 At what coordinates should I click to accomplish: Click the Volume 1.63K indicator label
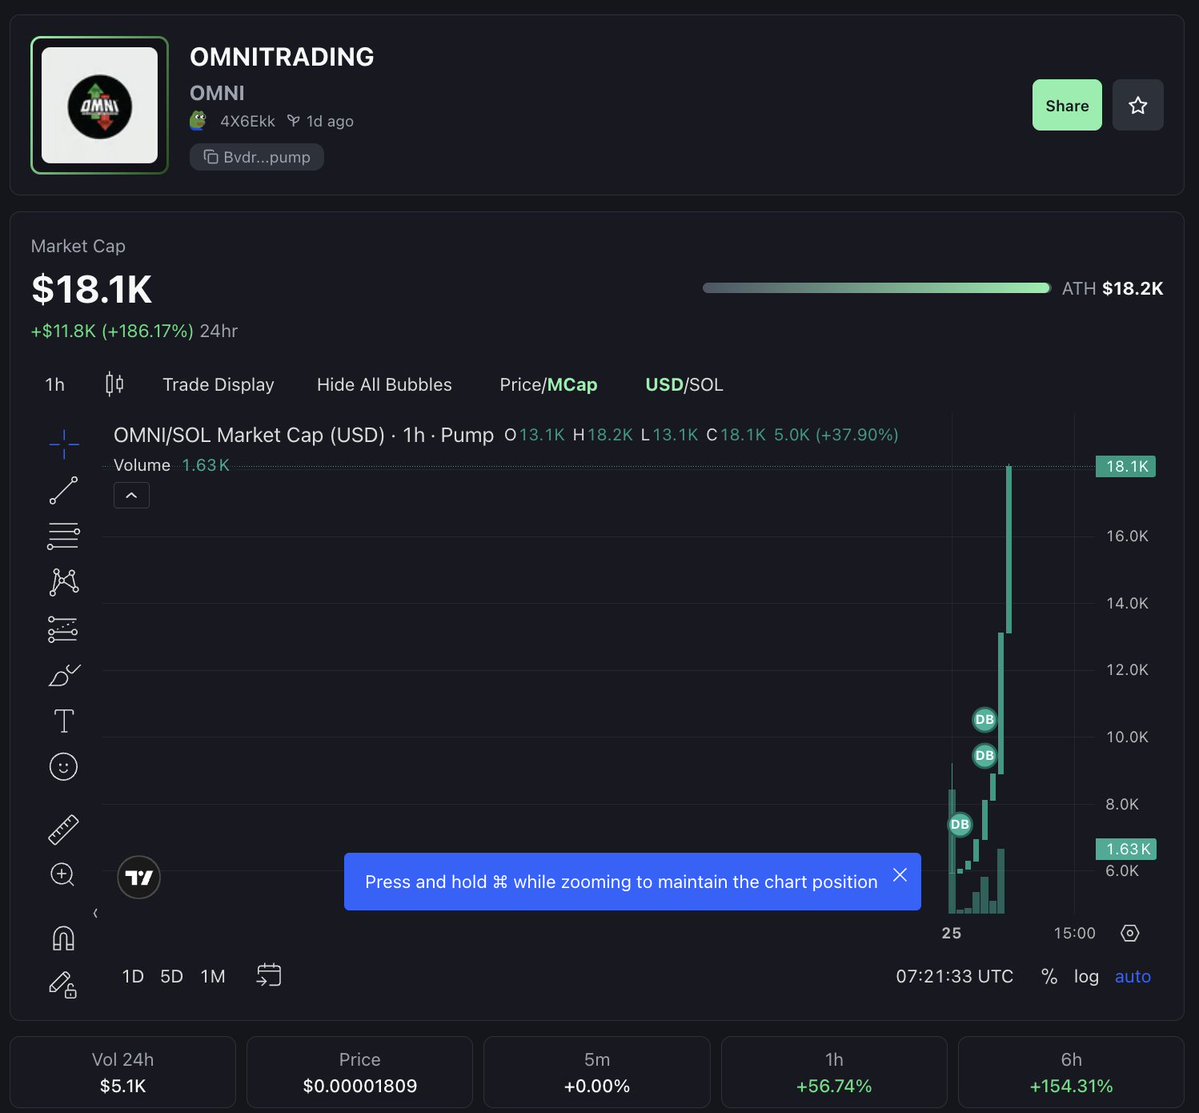[x=171, y=465]
